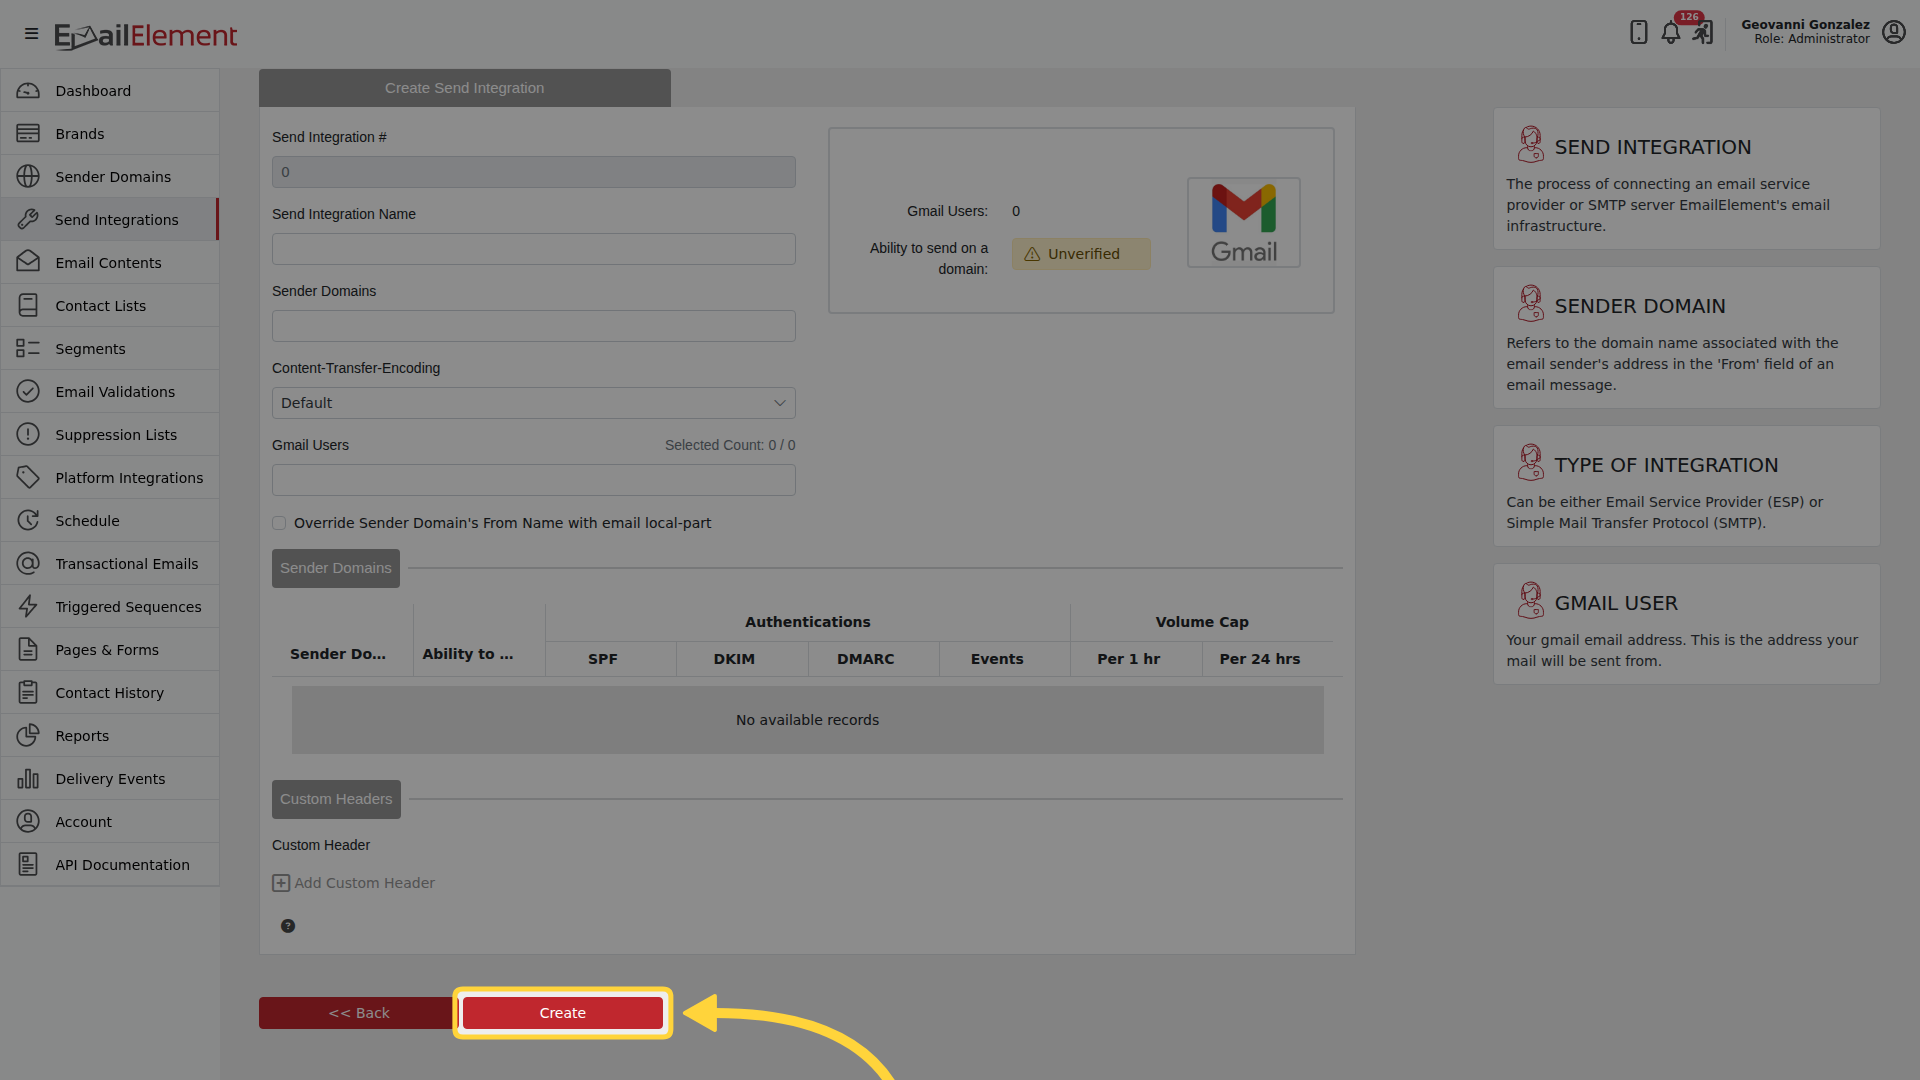Open the hamburger menu icon
The image size is (1920, 1080).
click(x=31, y=34)
